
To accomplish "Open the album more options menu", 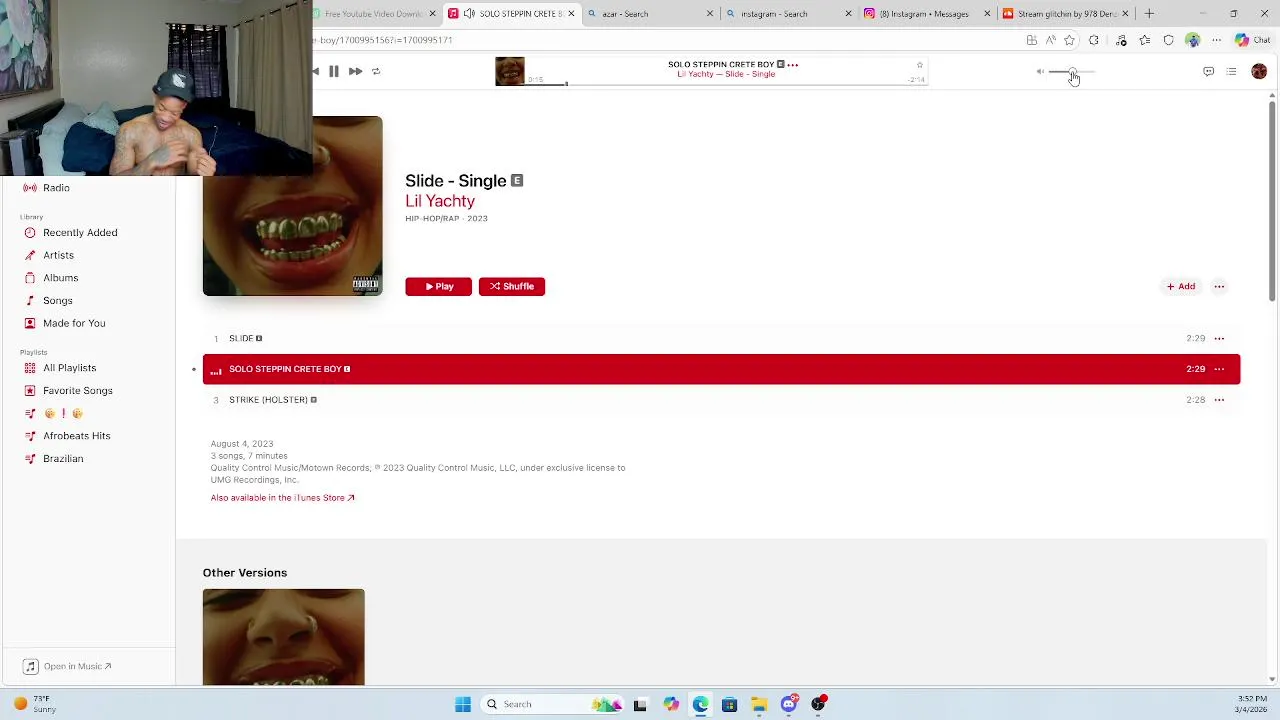I will [x=1219, y=287].
